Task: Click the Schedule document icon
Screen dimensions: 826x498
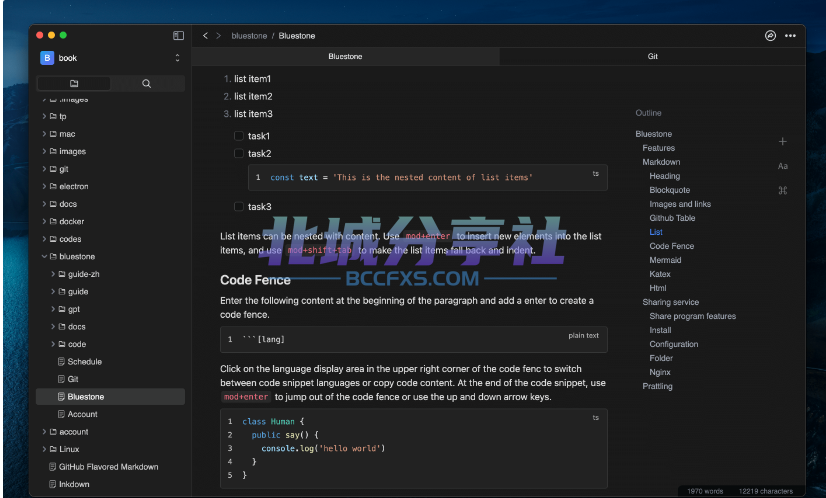Action: (61, 362)
